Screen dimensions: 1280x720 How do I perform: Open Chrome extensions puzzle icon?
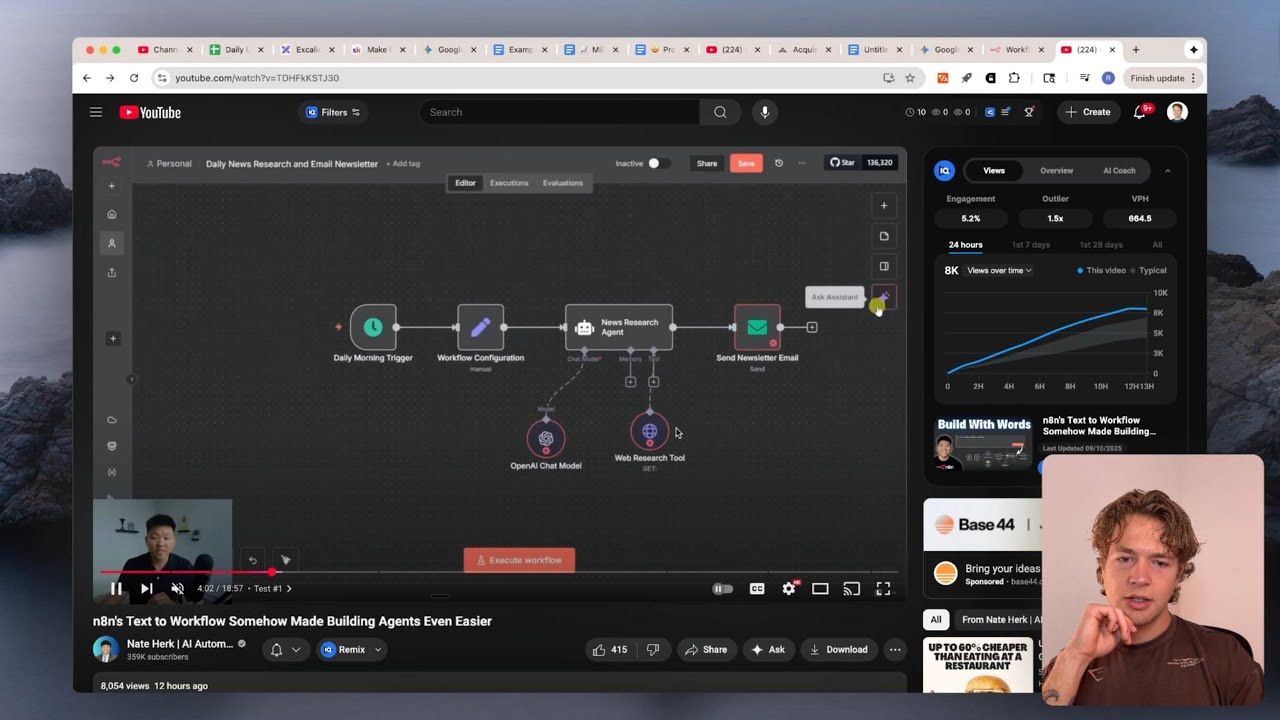pos(1014,78)
